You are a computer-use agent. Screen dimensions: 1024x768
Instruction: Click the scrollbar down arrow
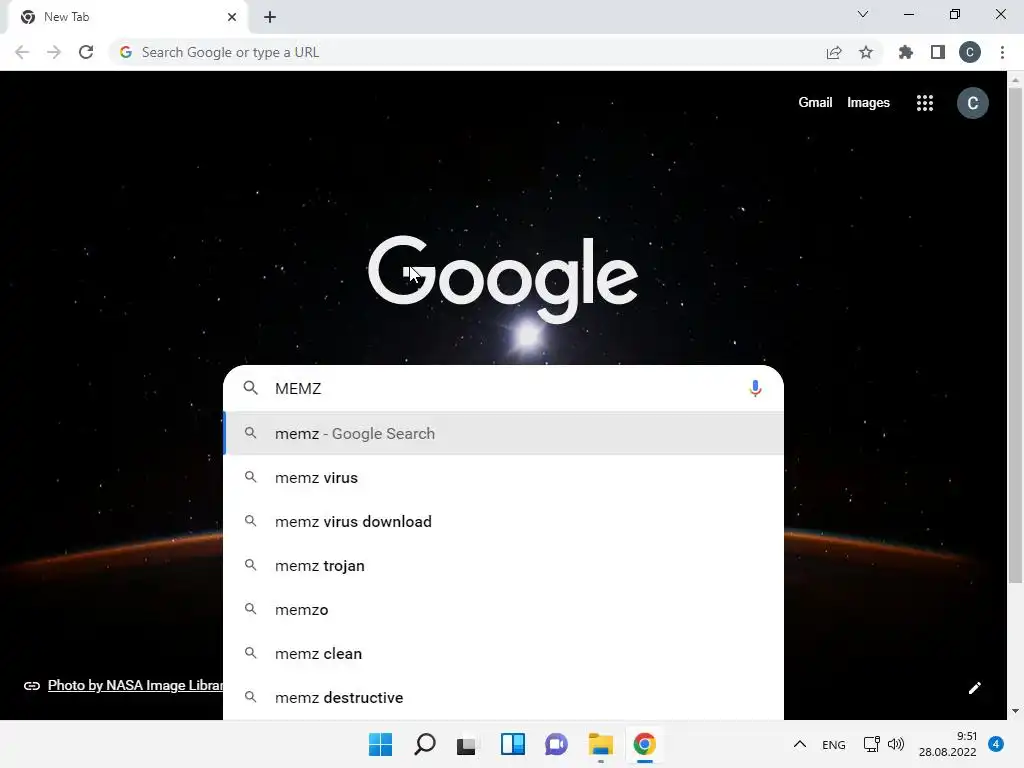(1015, 711)
